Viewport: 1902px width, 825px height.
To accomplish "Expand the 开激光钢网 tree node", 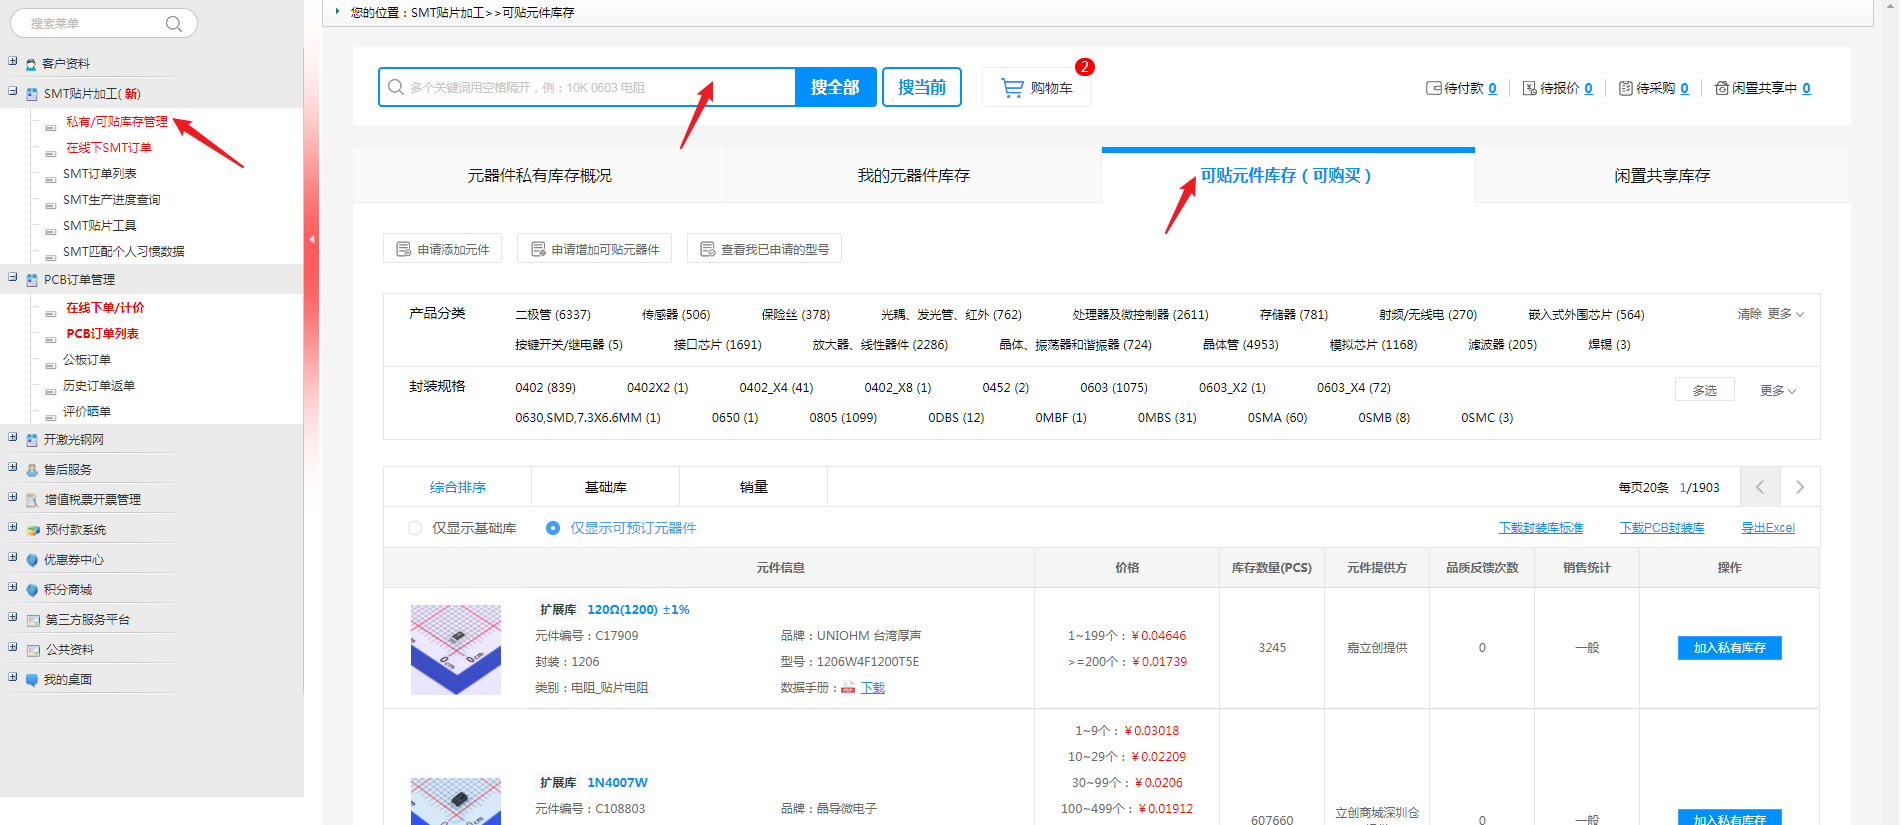I will click(13, 438).
